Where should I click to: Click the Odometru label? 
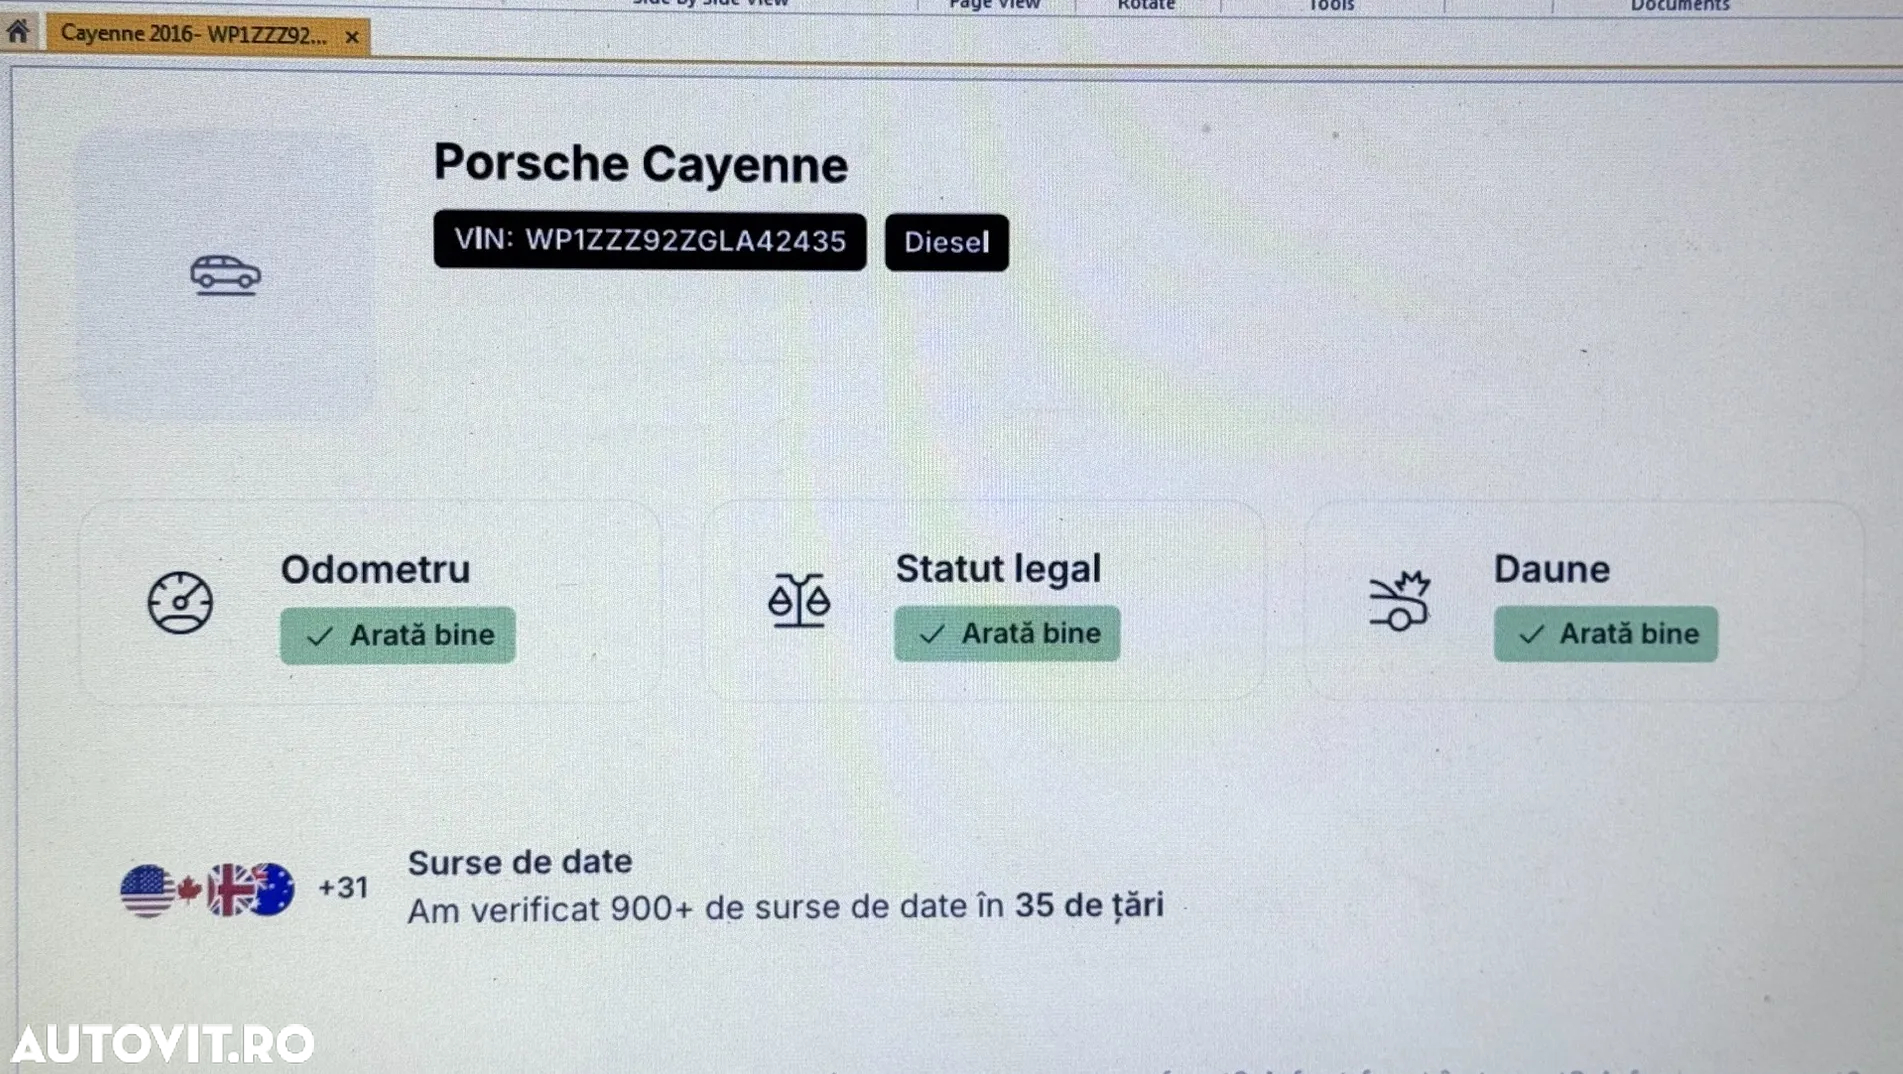pyautogui.click(x=375, y=569)
